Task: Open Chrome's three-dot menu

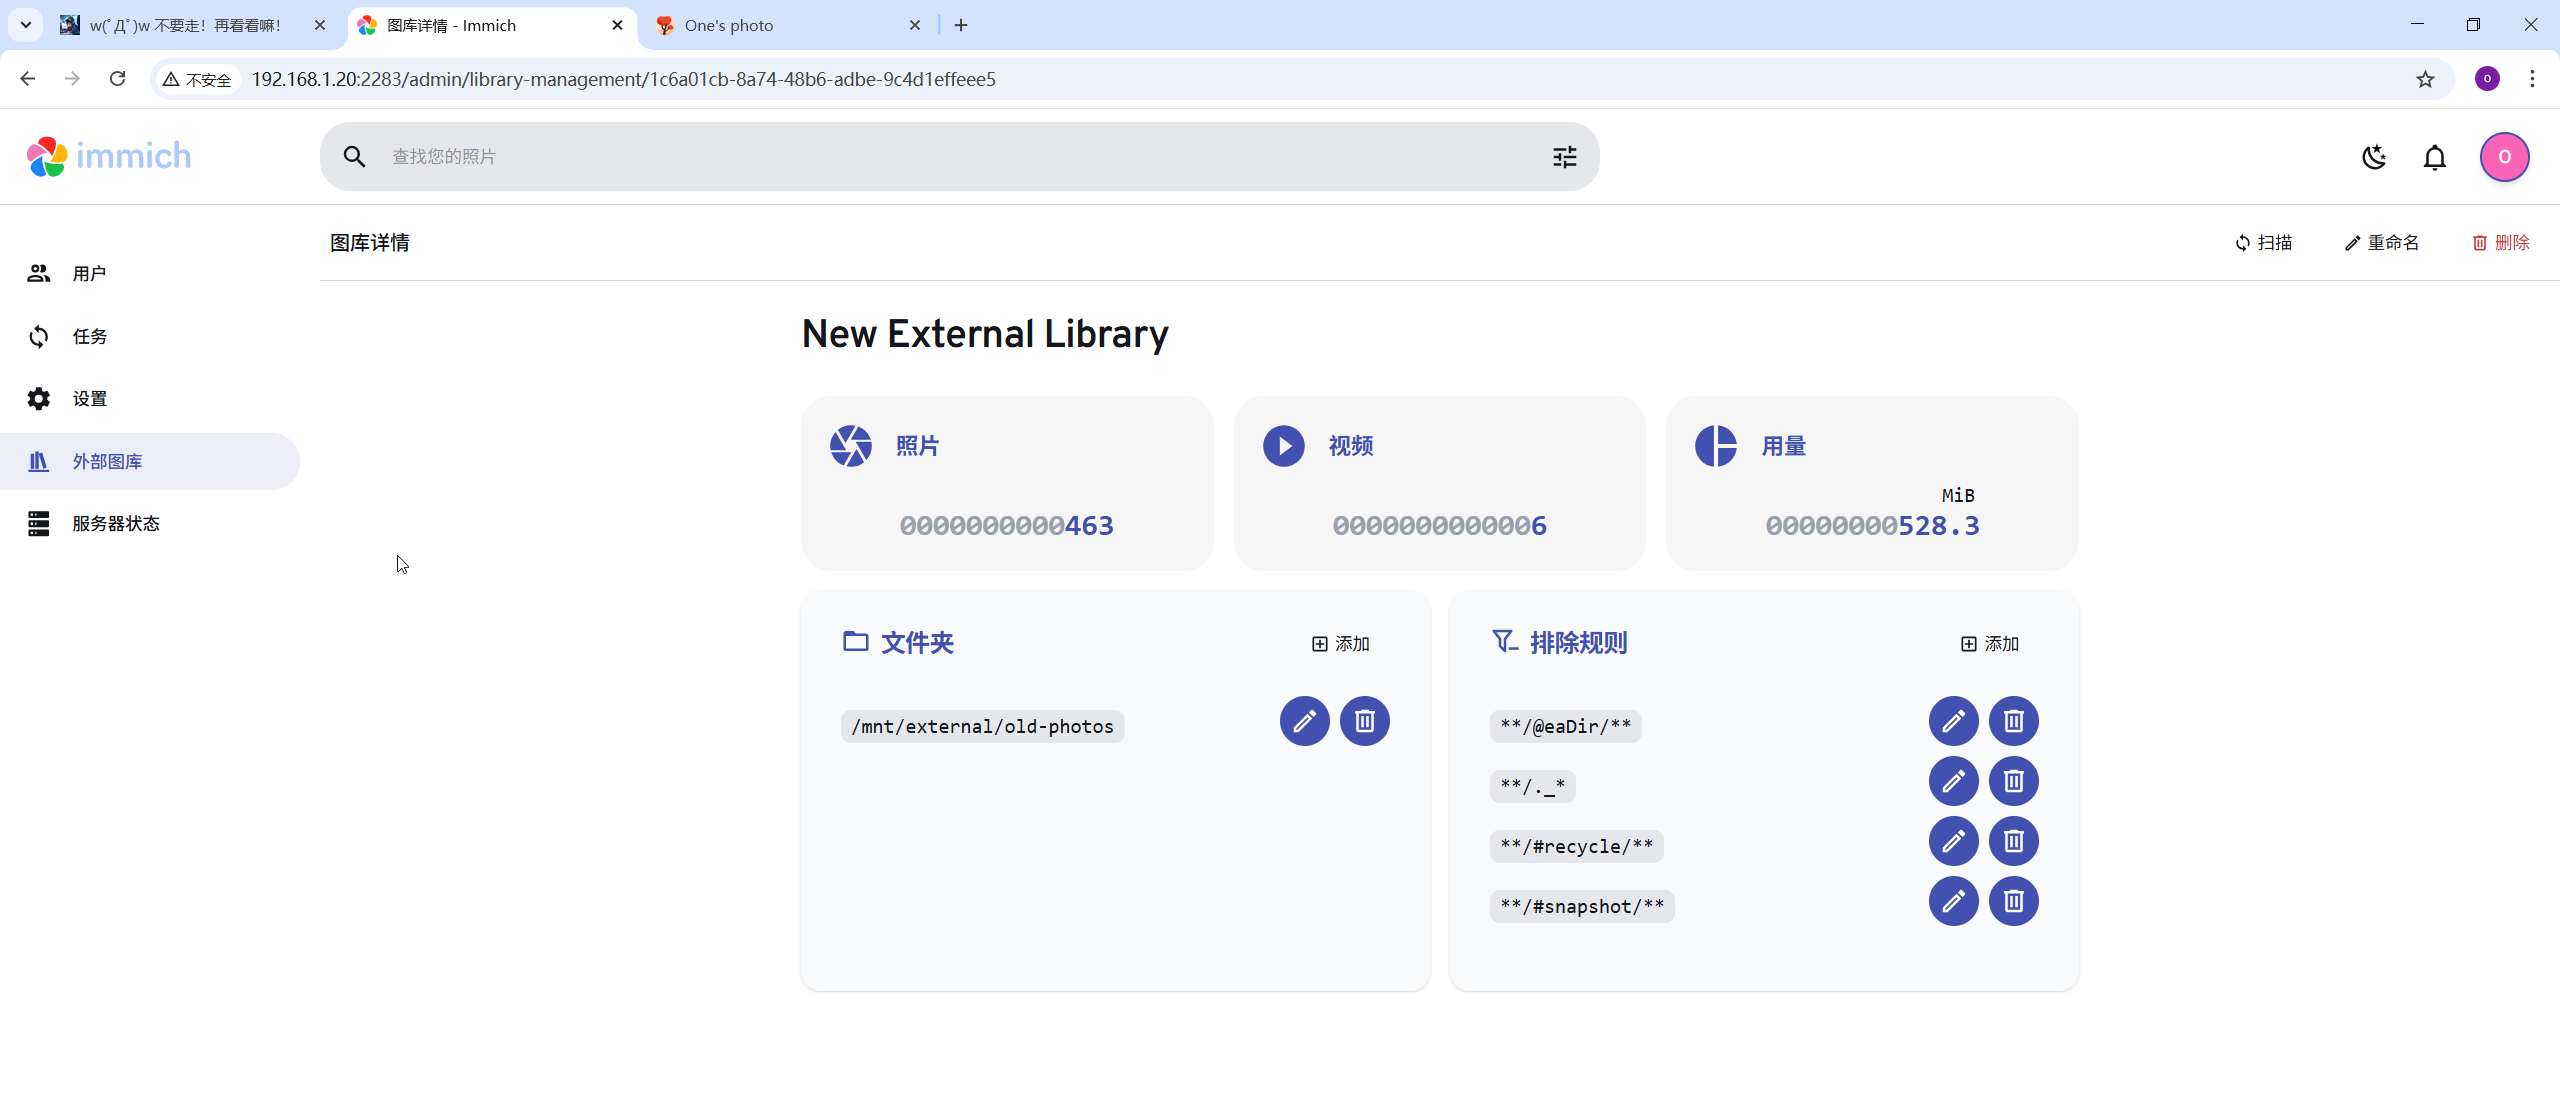Action: (2532, 79)
